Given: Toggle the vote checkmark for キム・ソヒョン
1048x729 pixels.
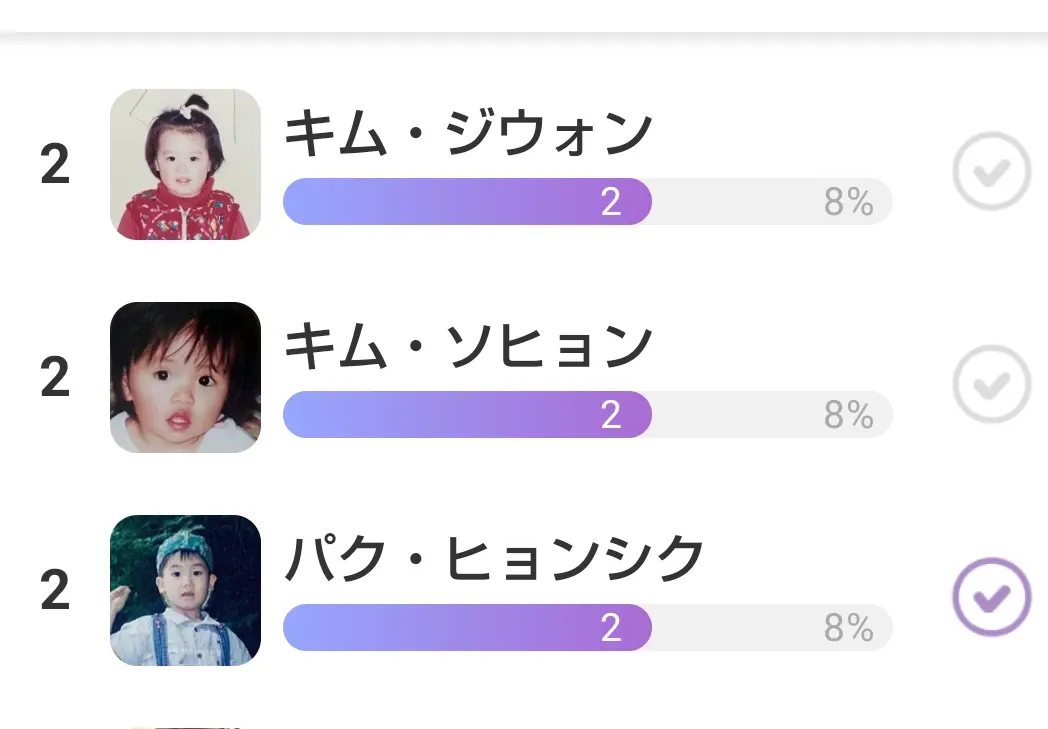Looking at the screenshot, I should (991, 385).
